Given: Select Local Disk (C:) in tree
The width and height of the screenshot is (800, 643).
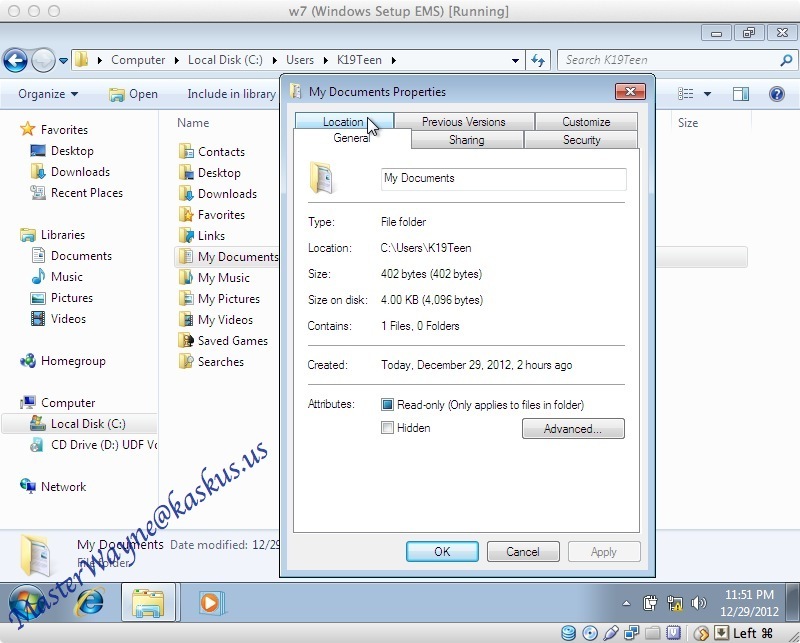Looking at the screenshot, I should pyautogui.click(x=78, y=424).
